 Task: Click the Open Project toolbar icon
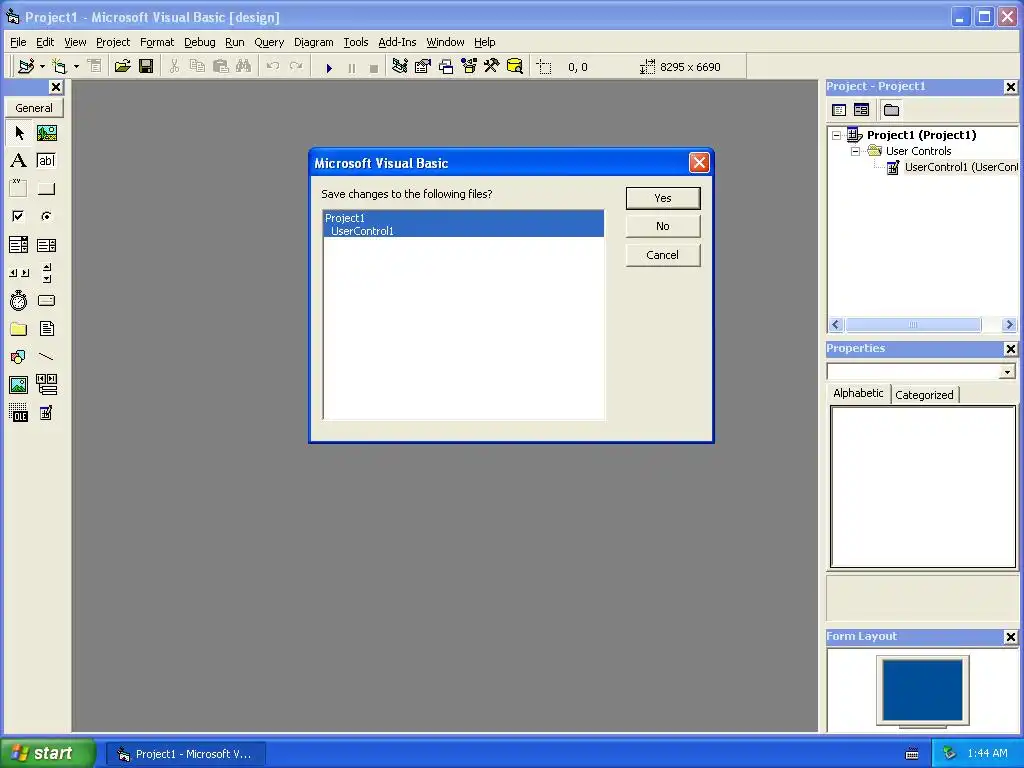(122, 66)
